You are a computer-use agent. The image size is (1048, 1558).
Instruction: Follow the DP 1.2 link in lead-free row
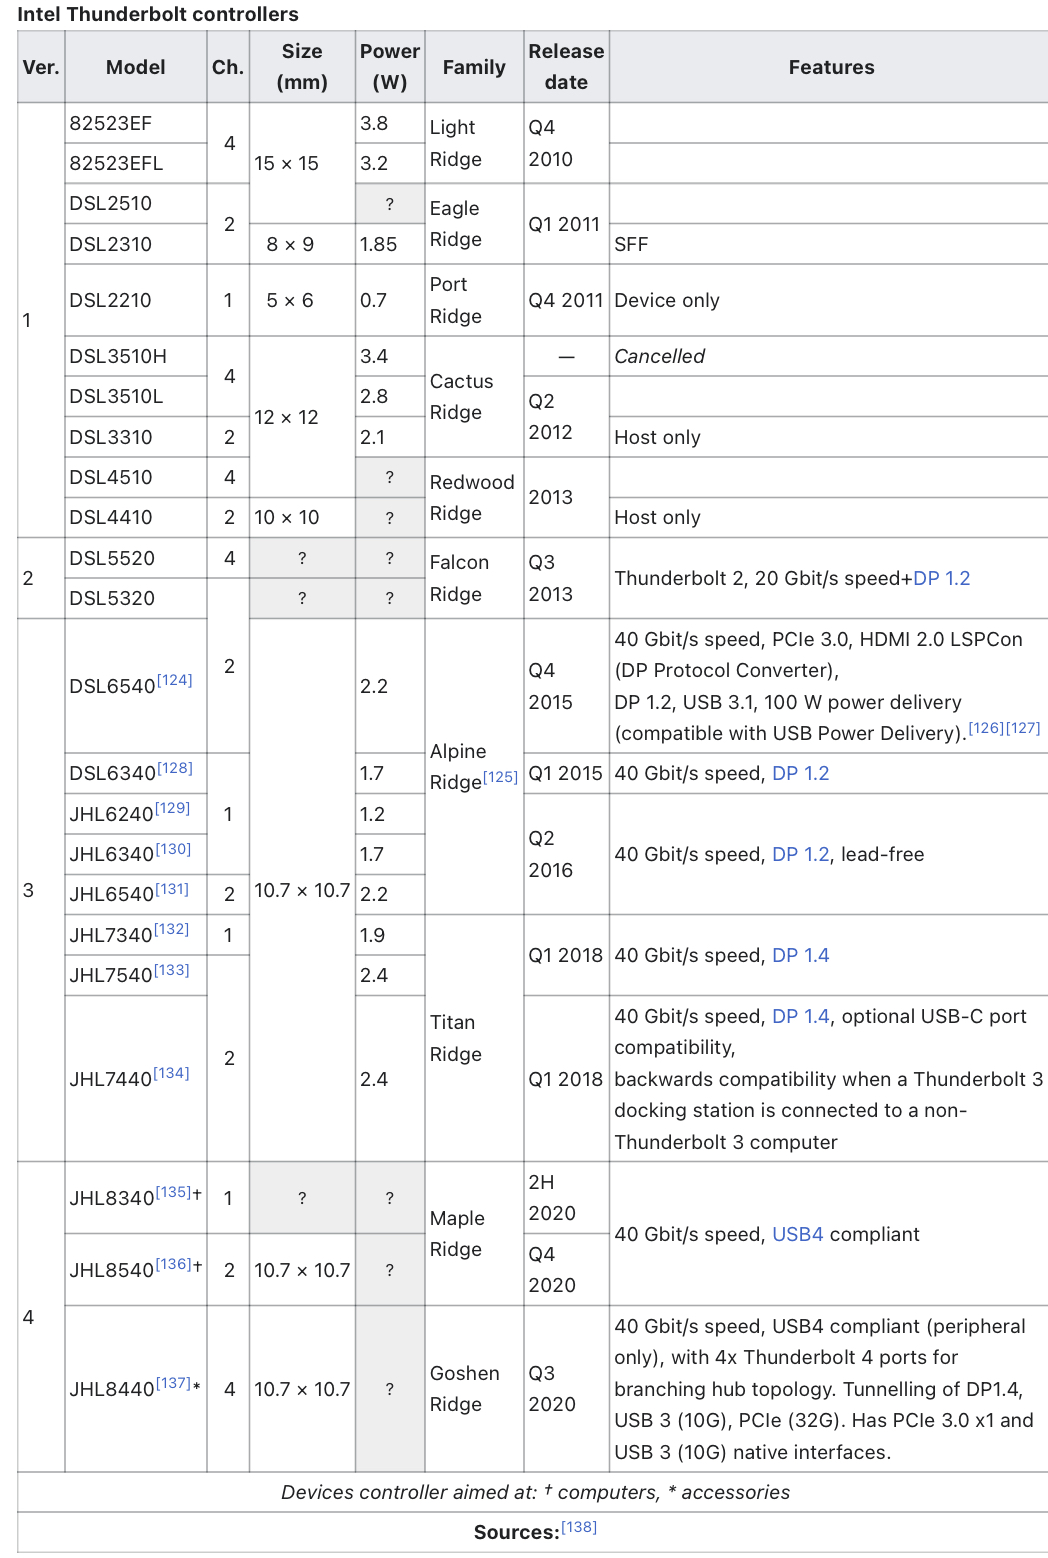(801, 854)
